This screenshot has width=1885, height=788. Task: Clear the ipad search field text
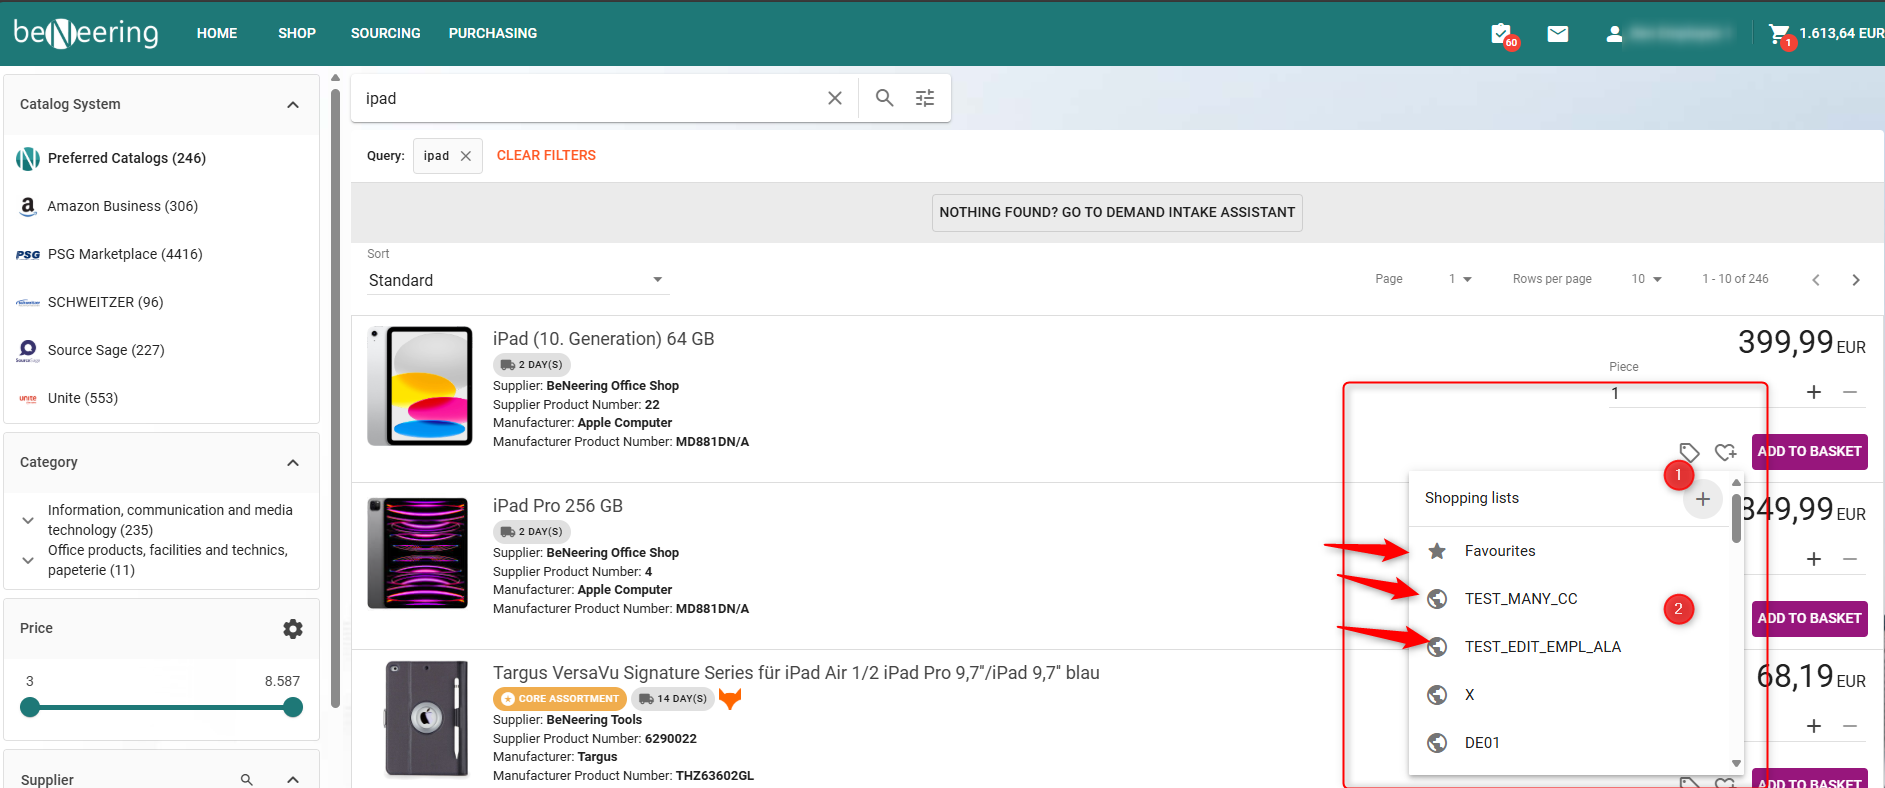tap(835, 98)
